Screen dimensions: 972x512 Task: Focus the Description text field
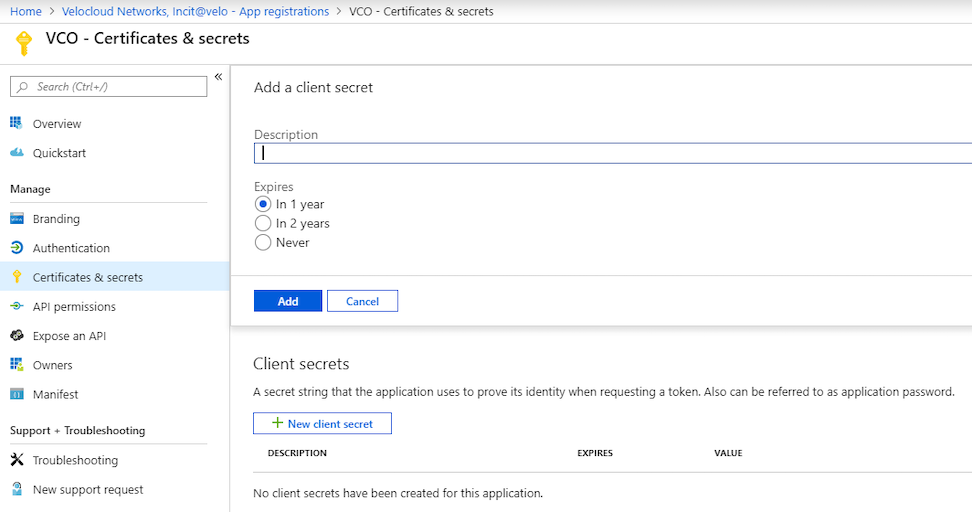tap(612, 153)
